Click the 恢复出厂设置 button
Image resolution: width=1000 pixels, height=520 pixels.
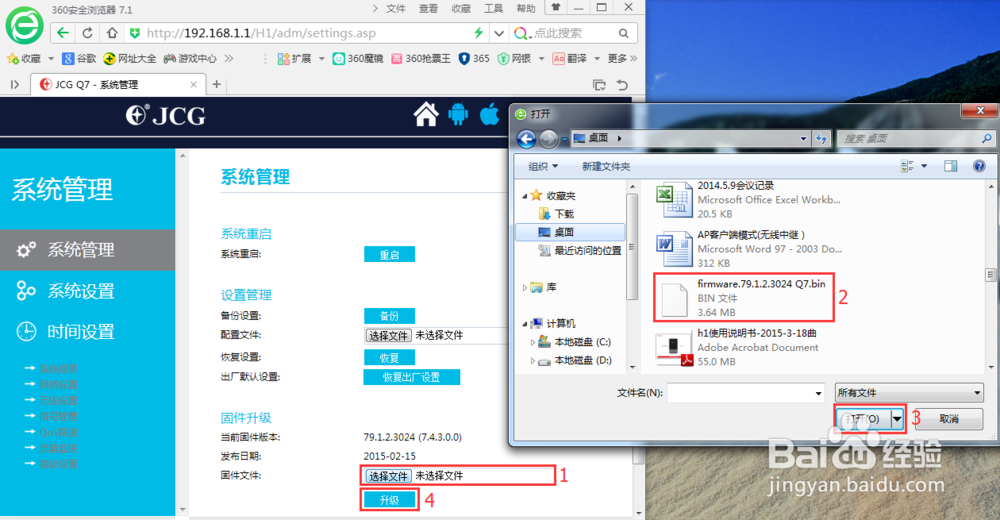click(411, 377)
